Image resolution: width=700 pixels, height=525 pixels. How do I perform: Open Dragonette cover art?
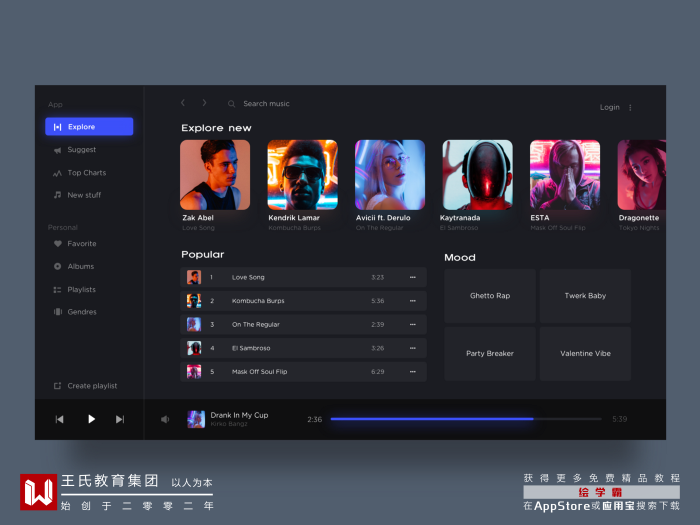point(642,175)
